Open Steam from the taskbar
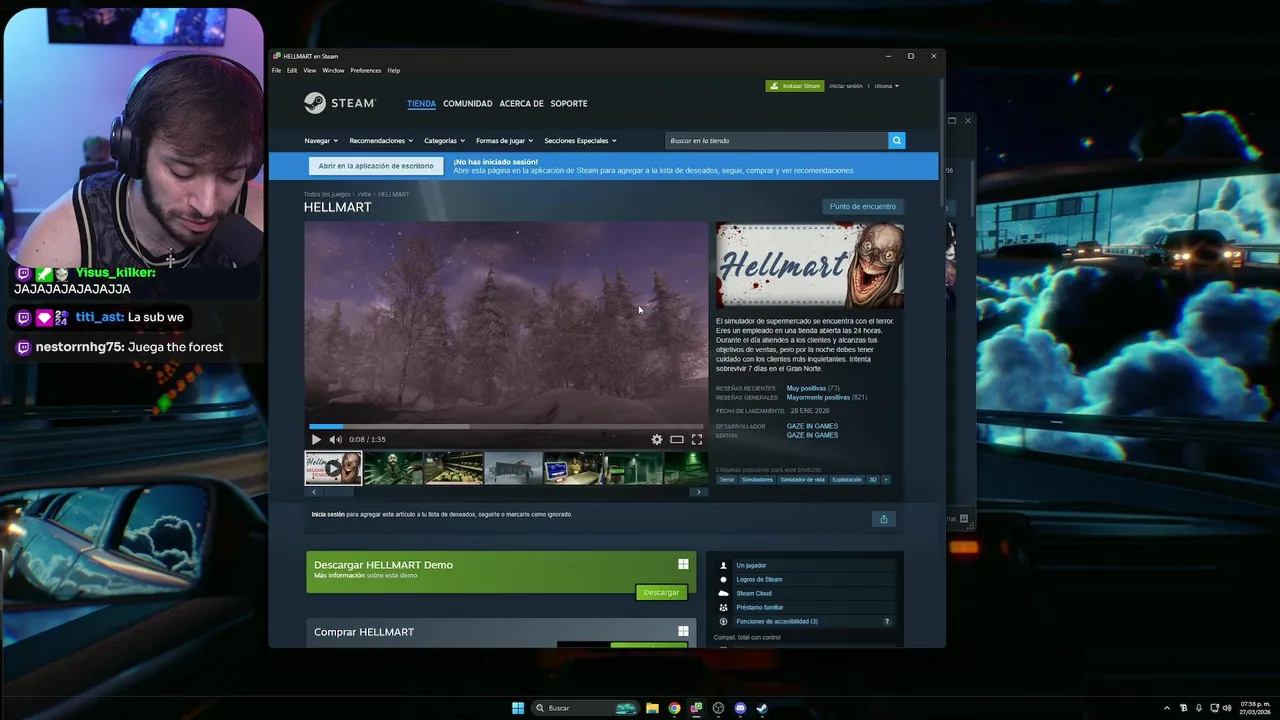The image size is (1280, 720). (x=762, y=708)
